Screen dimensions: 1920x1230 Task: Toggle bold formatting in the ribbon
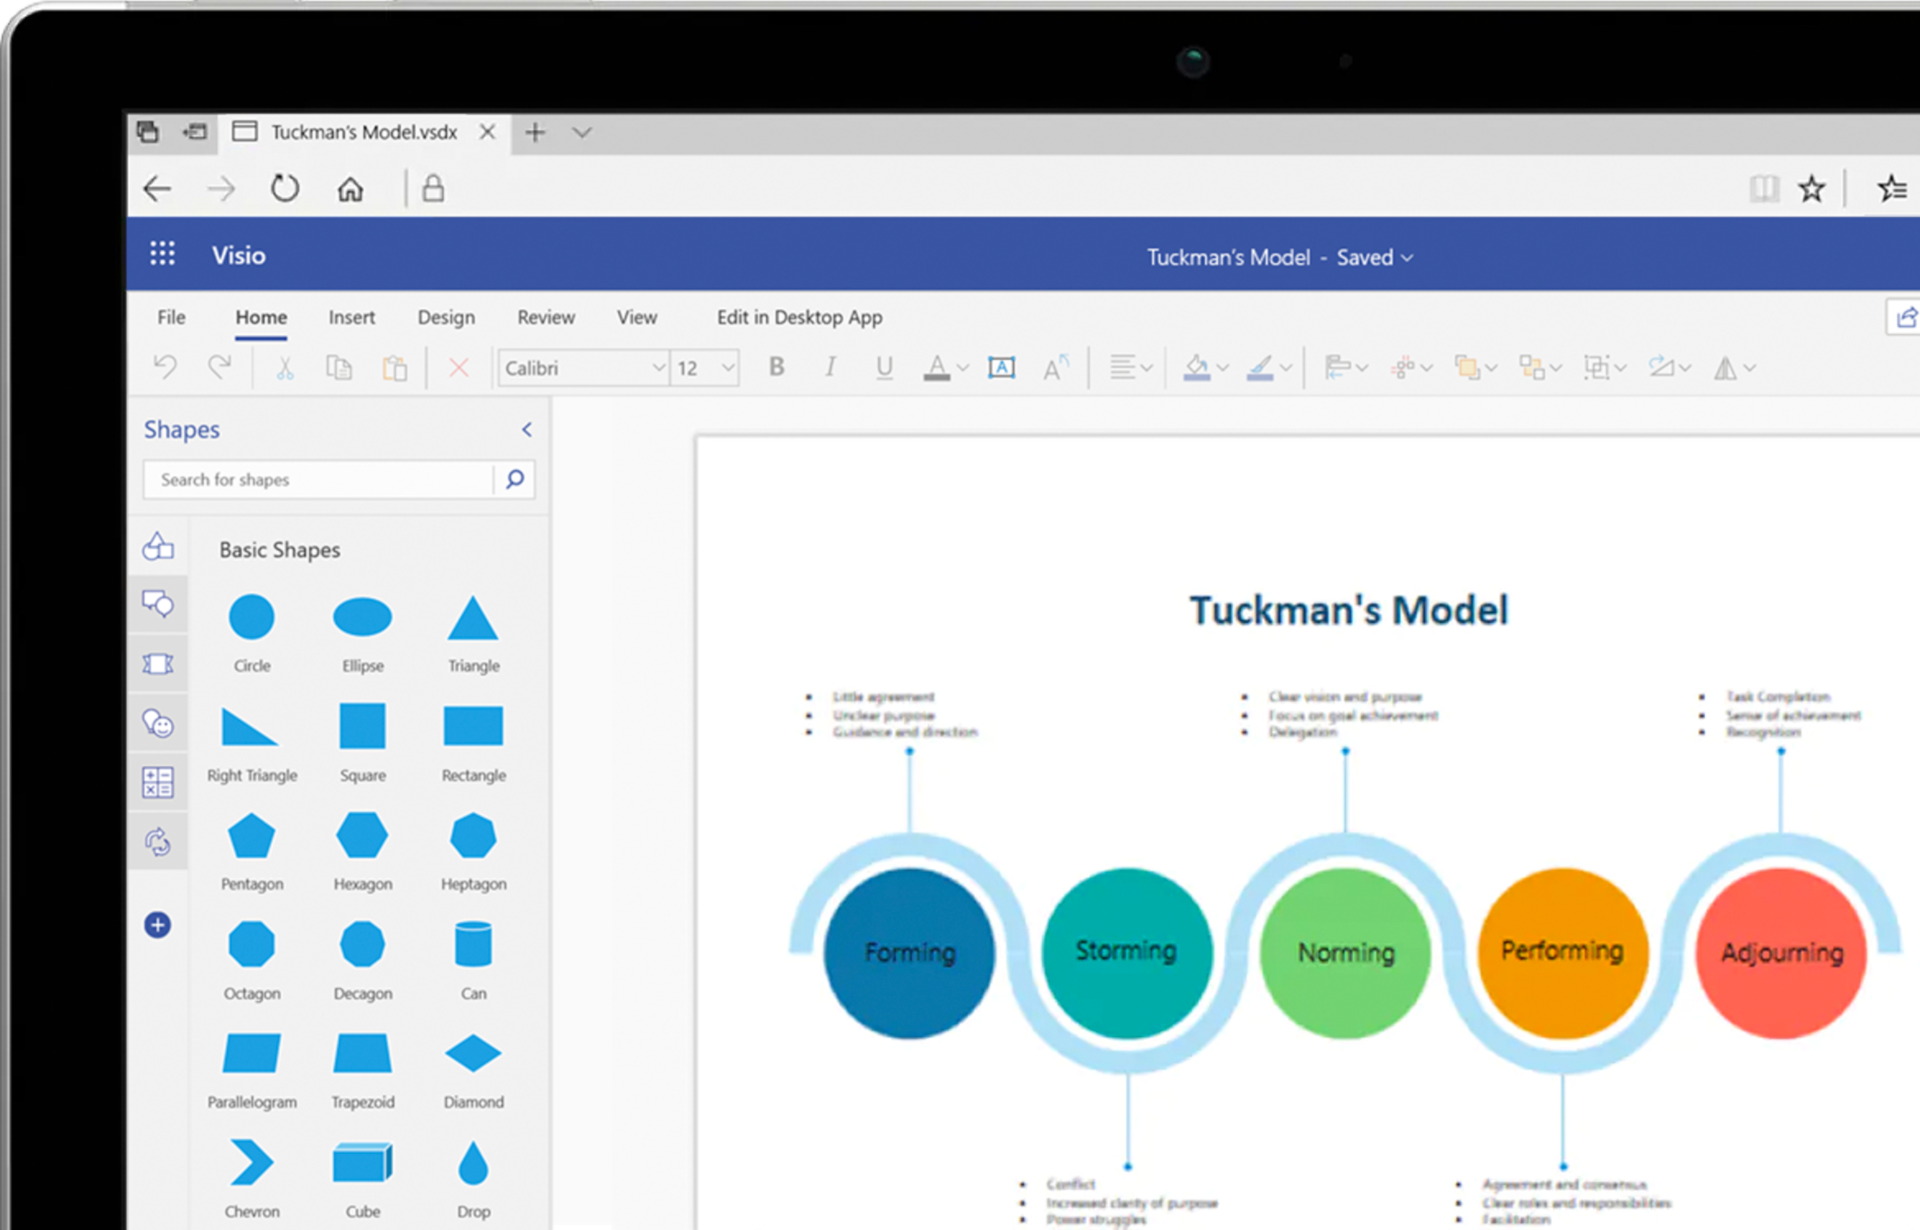[x=776, y=367]
